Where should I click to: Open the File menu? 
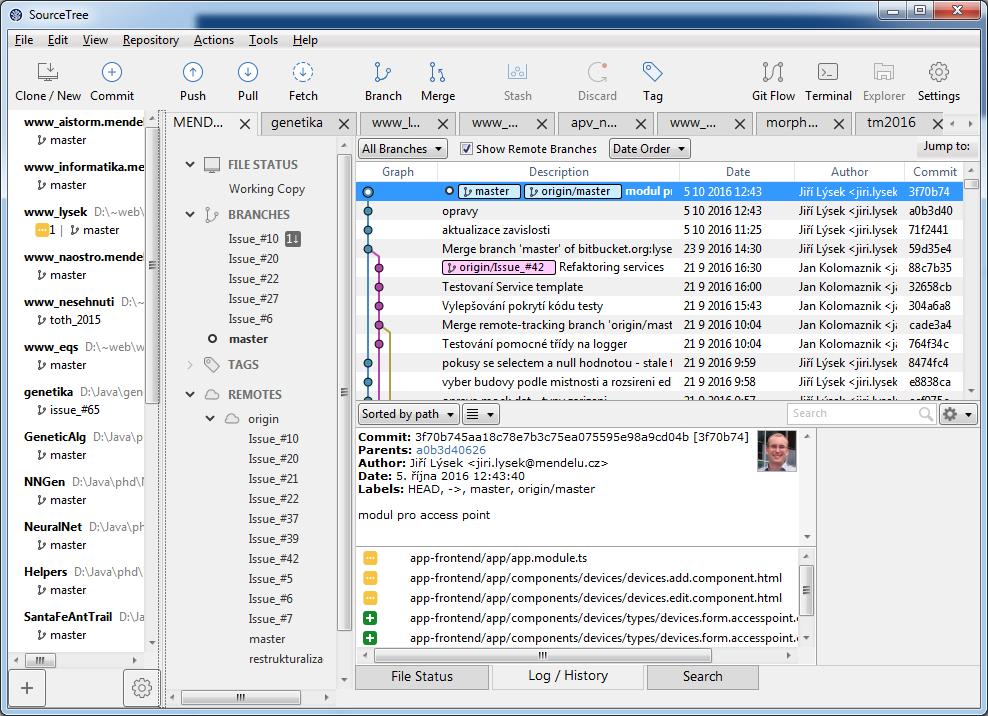[x=24, y=40]
